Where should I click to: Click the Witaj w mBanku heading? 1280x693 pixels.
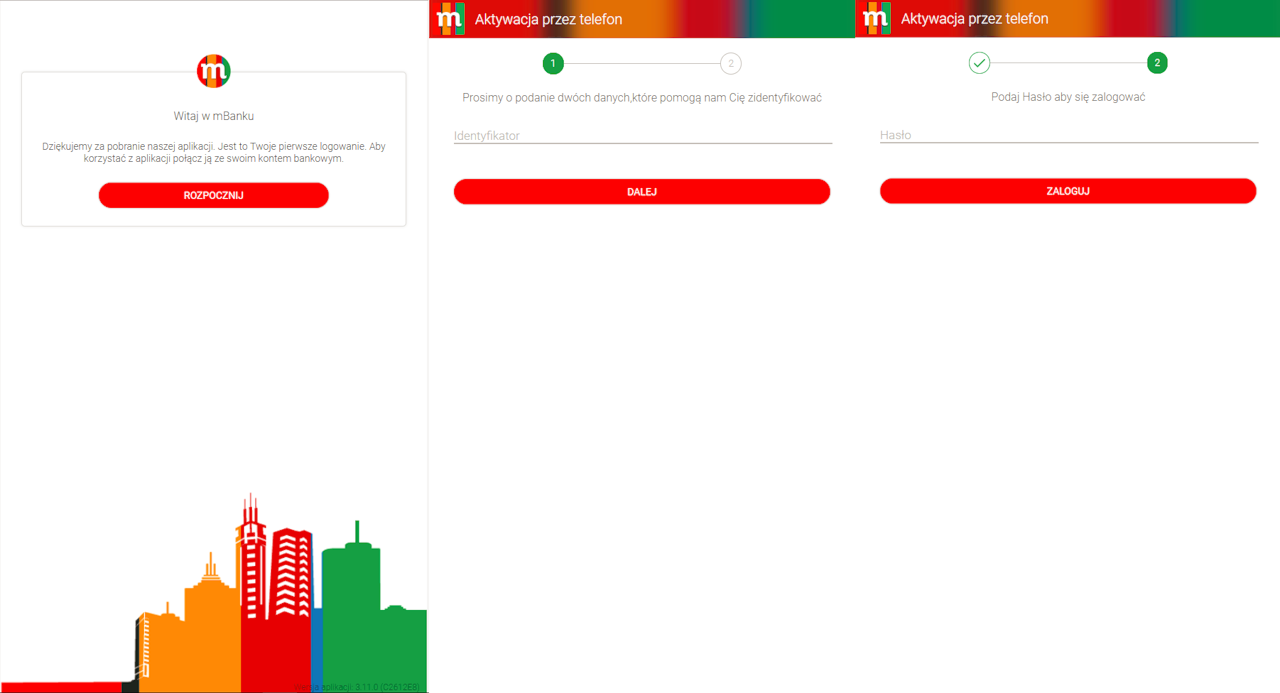[213, 115]
